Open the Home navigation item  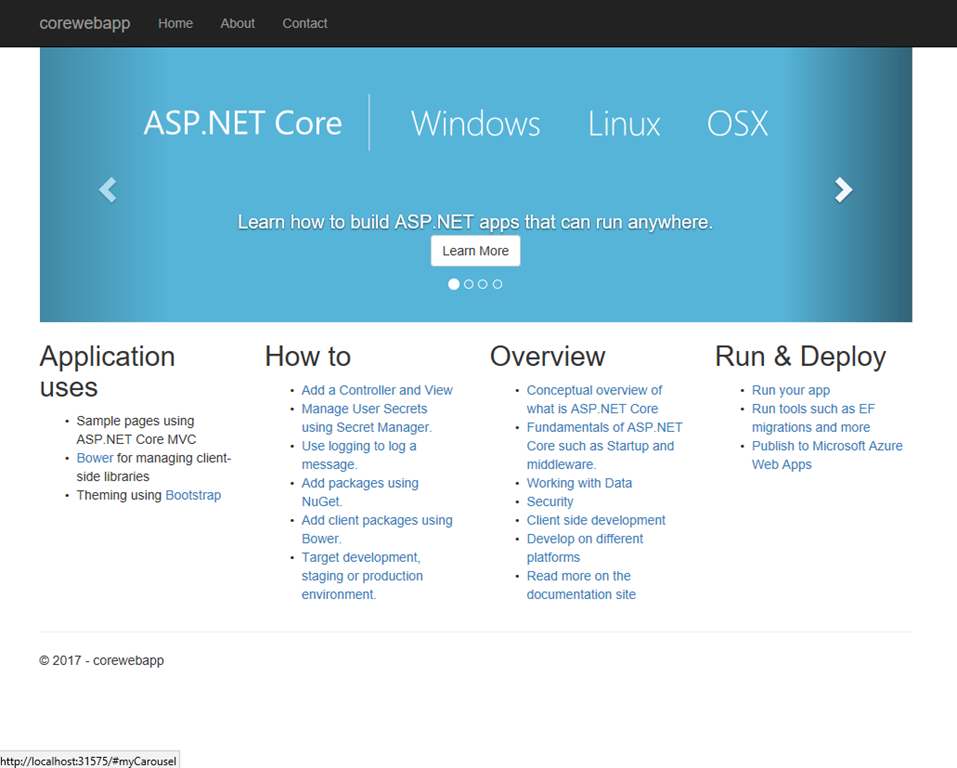176,23
